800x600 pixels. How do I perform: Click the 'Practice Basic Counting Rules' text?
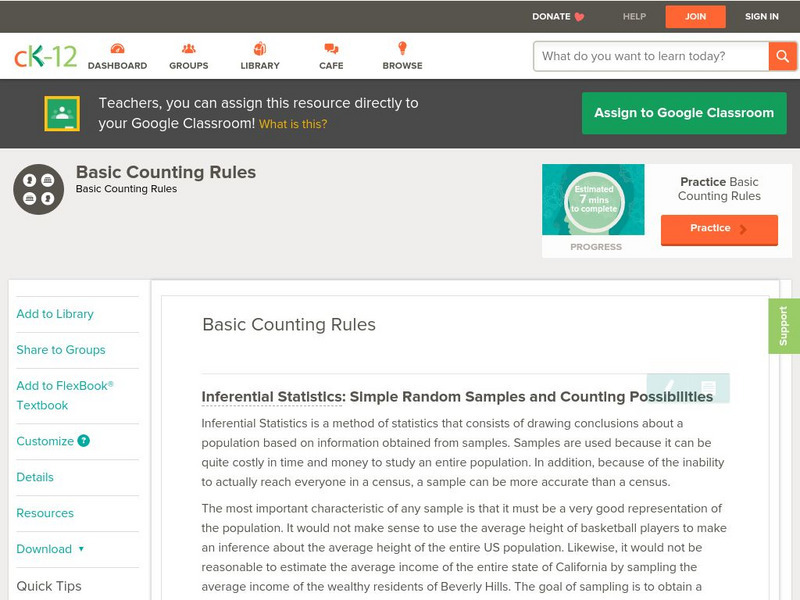click(719, 189)
